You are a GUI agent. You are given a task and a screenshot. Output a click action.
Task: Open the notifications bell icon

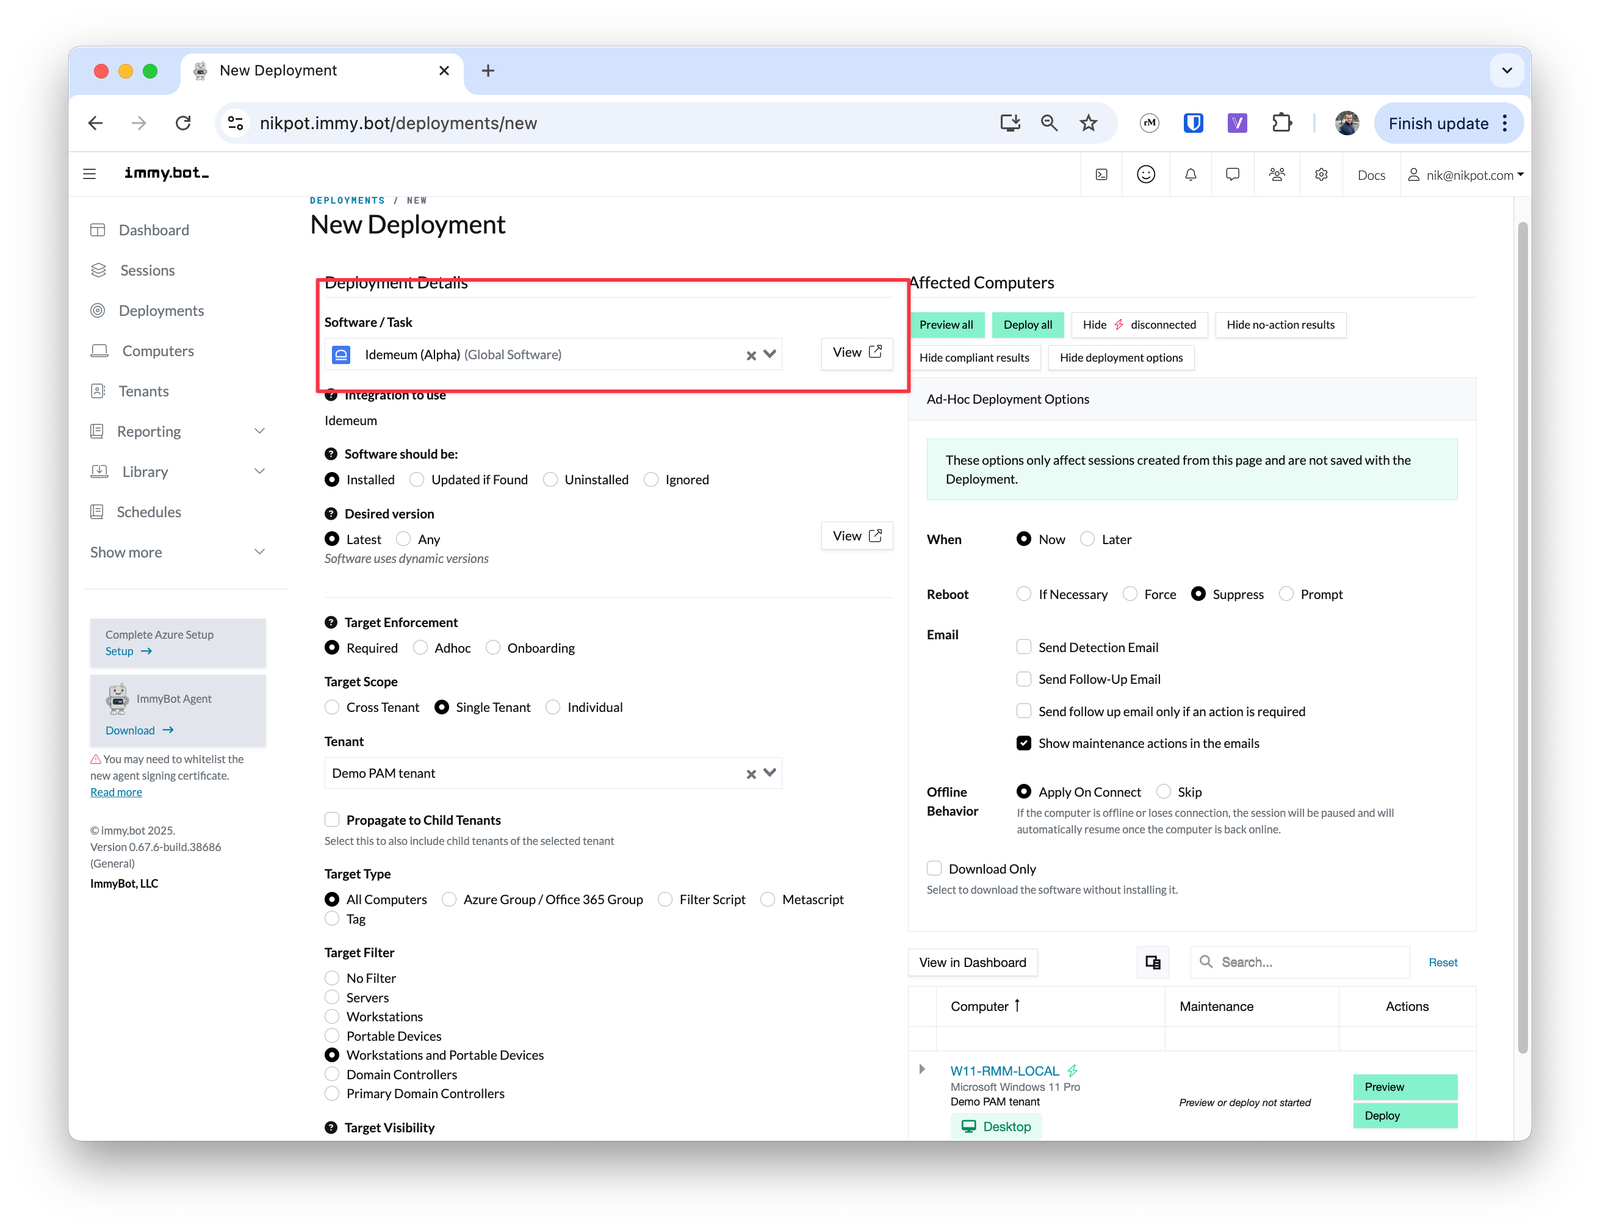pos(1190,175)
